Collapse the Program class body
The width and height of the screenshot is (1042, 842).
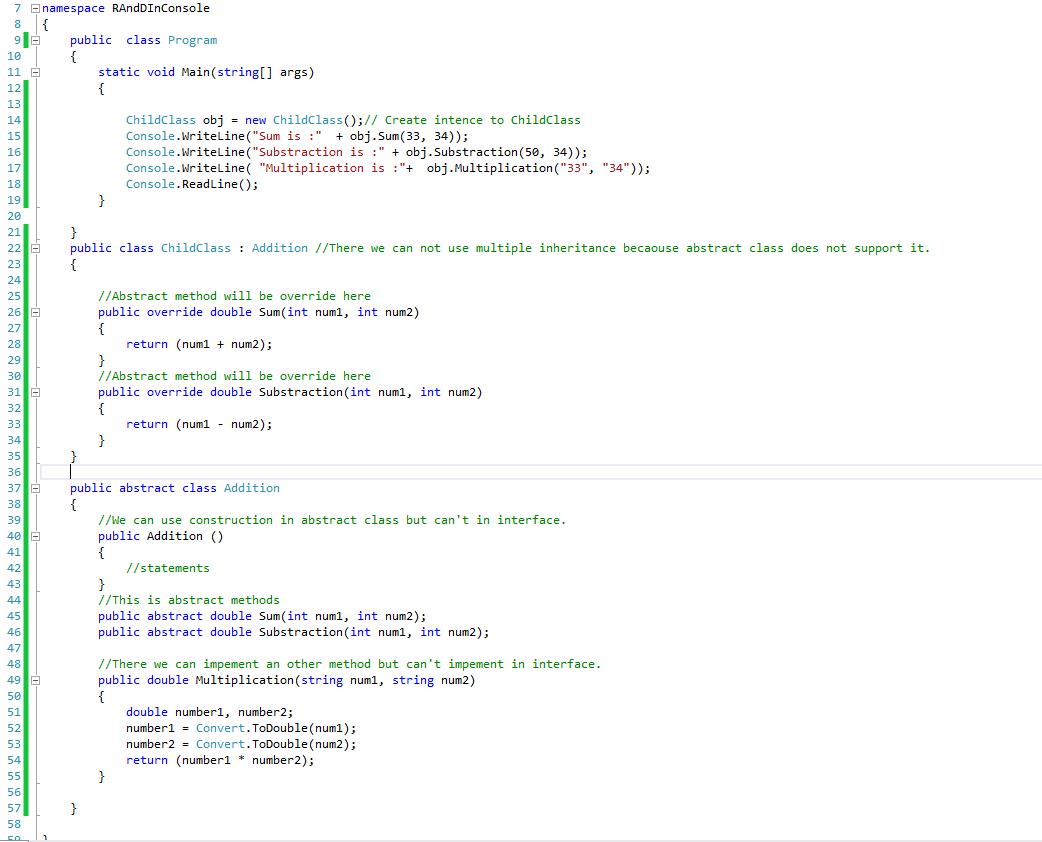[34, 40]
